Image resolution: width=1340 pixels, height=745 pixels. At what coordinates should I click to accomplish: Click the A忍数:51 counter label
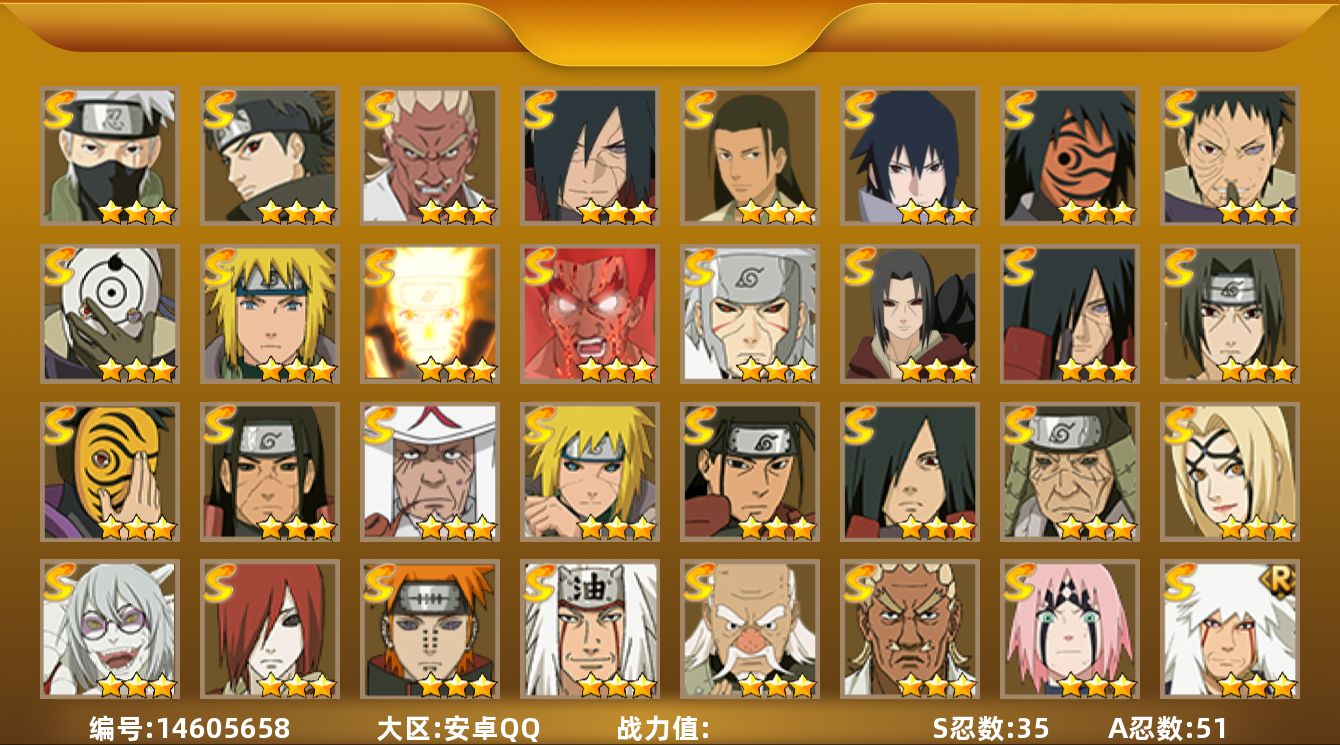1167,728
